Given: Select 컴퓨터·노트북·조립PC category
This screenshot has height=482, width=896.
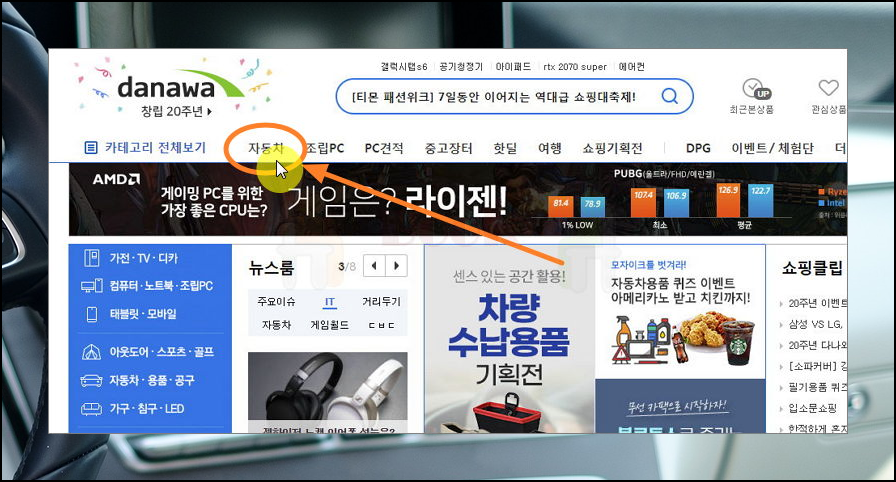Looking at the screenshot, I should pyautogui.click(x=161, y=286).
